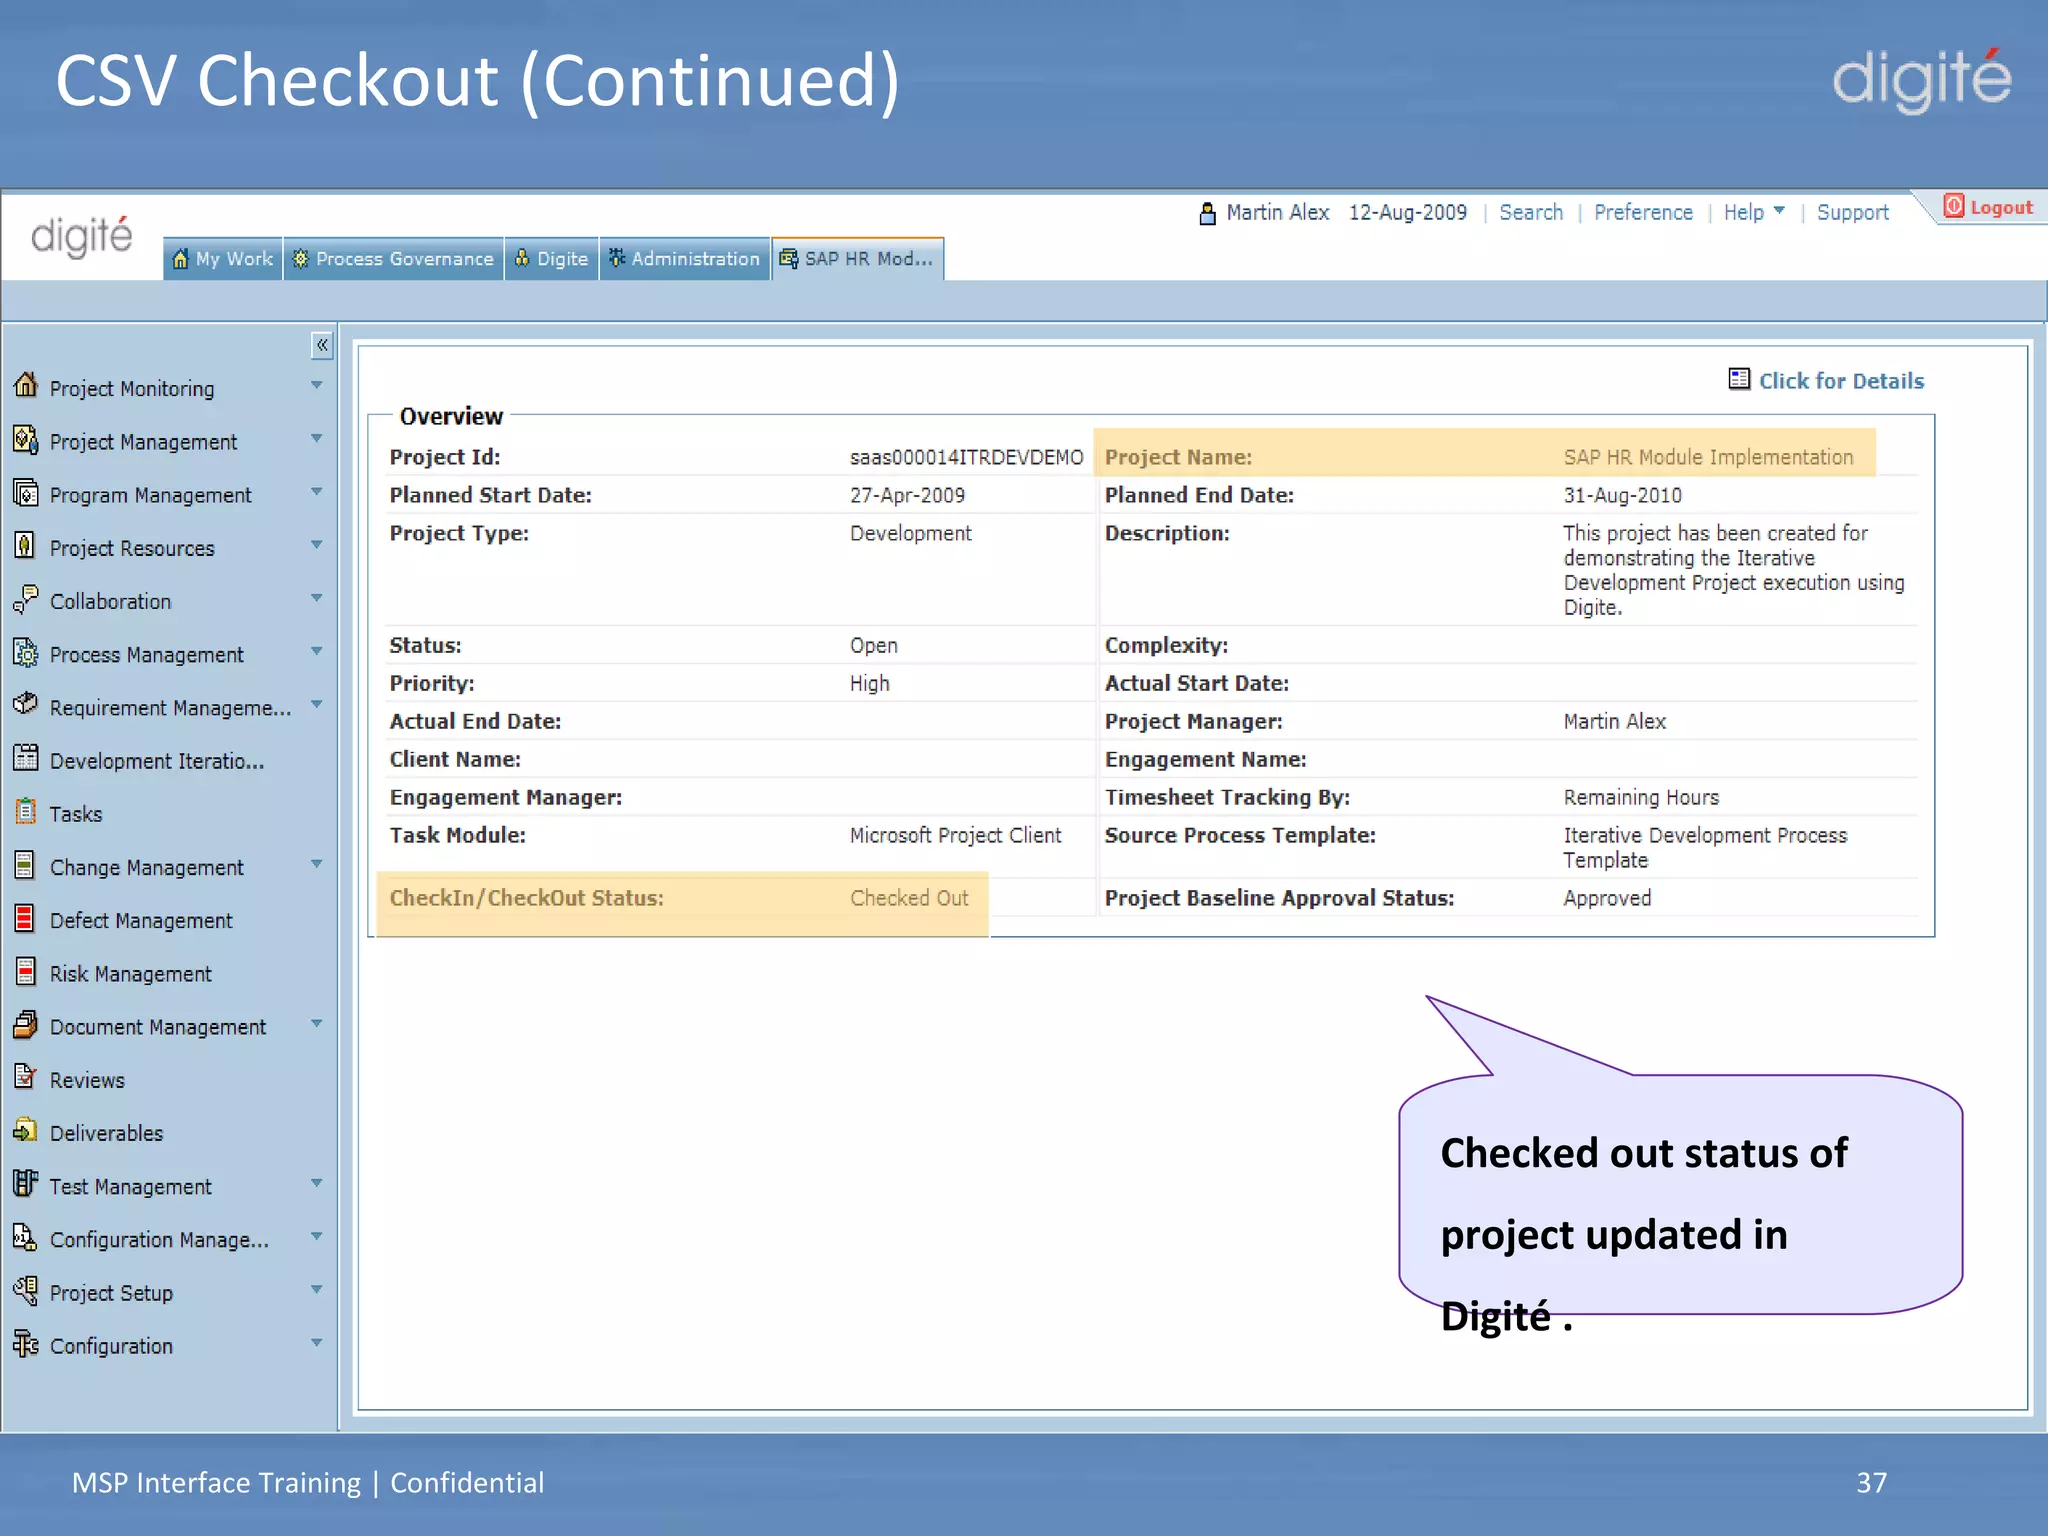Image resolution: width=2048 pixels, height=1536 pixels.
Task: Click the Change Management sidebar icon
Action: (x=26, y=865)
